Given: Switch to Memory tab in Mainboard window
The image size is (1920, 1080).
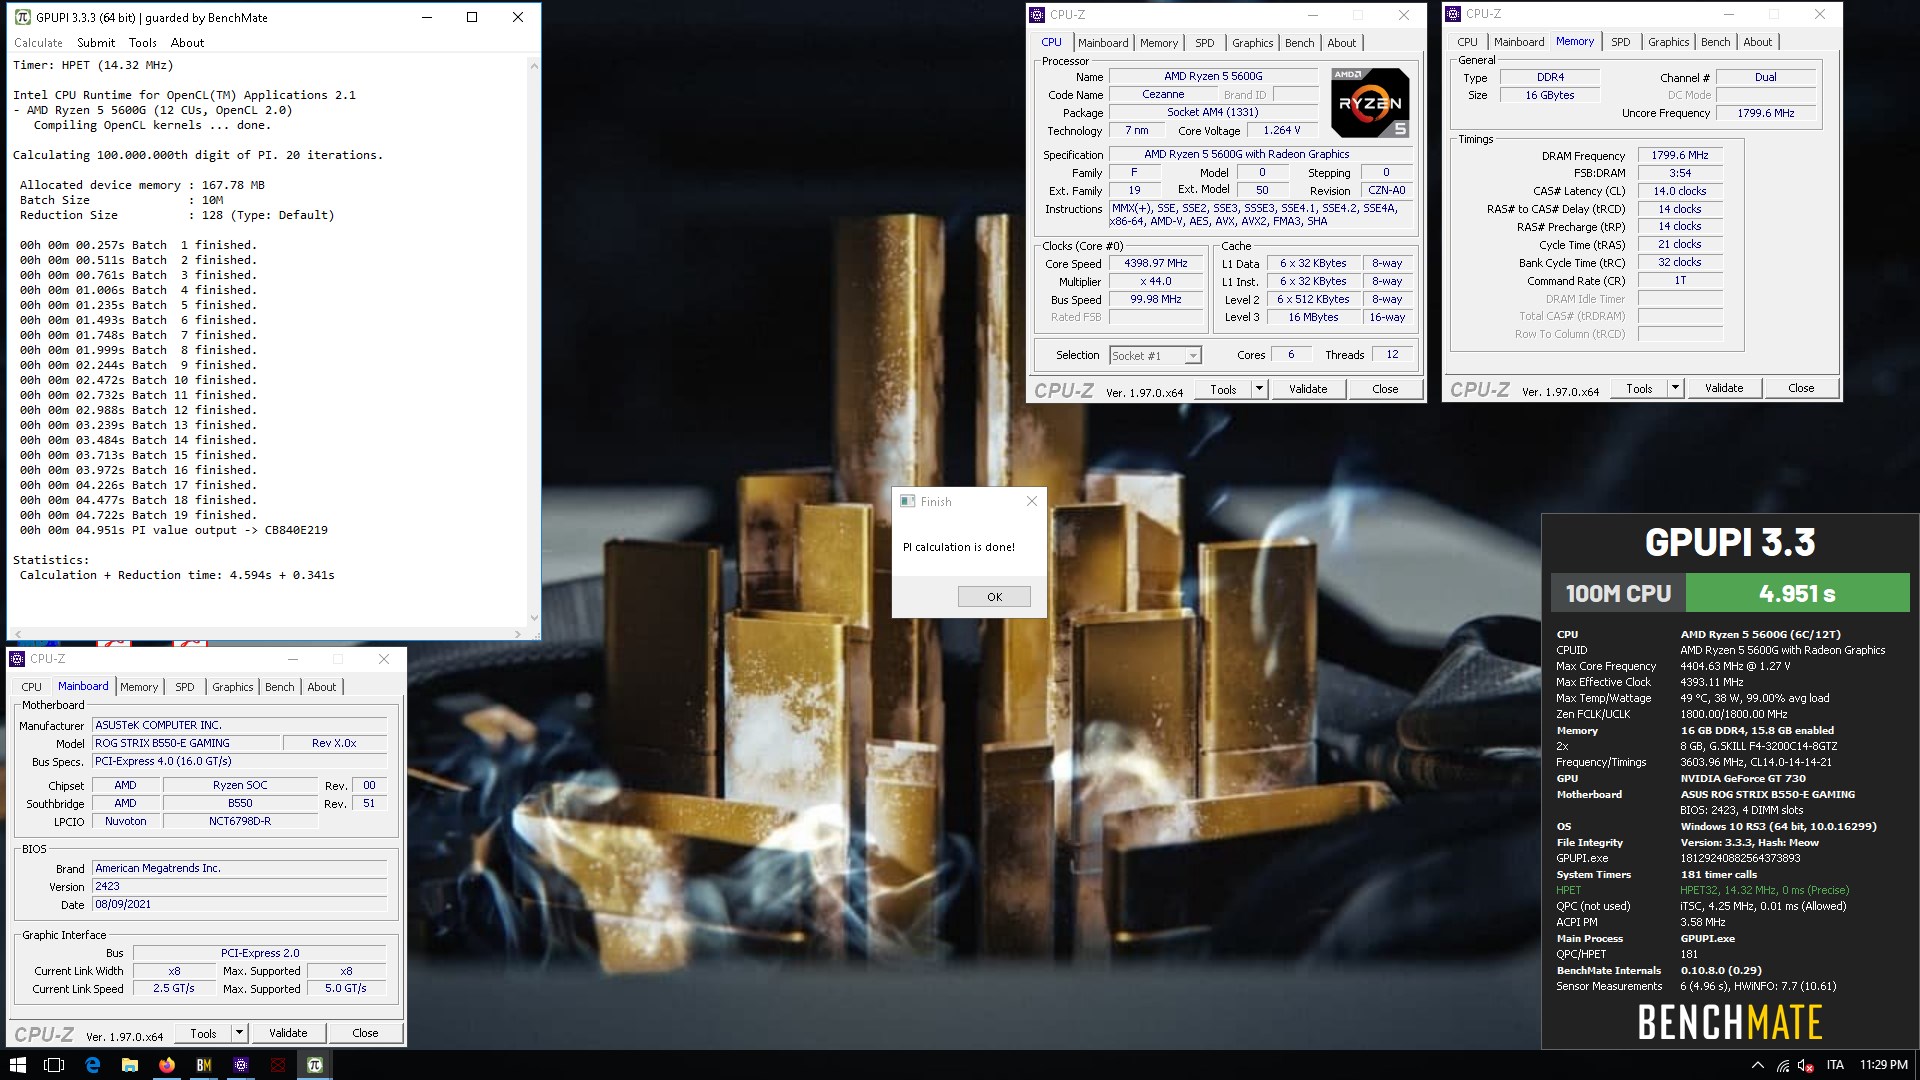Looking at the screenshot, I should click(x=139, y=687).
